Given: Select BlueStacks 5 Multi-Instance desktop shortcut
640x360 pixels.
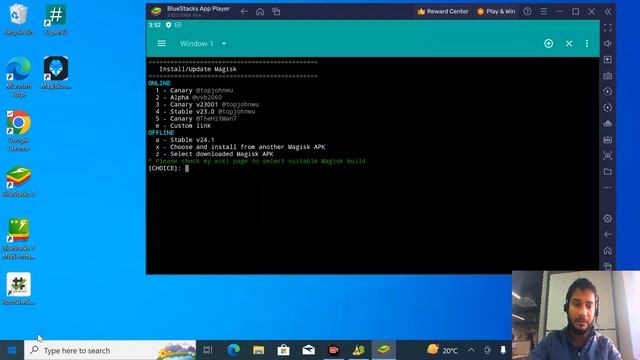Looking at the screenshot, I should coord(18,239).
